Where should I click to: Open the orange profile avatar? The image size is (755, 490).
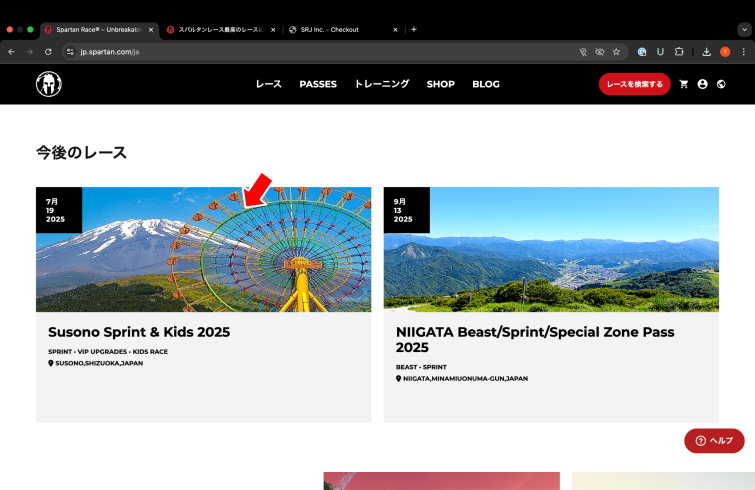pos(725,52)
